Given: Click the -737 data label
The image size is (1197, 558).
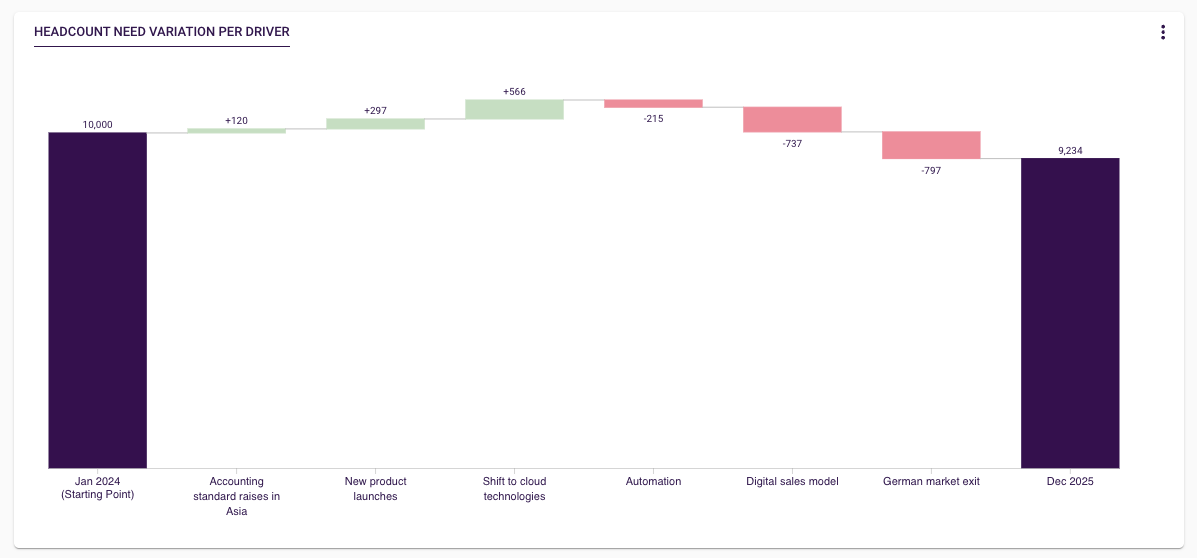Looking at the screenshot, I should click(x=792, y=144).
